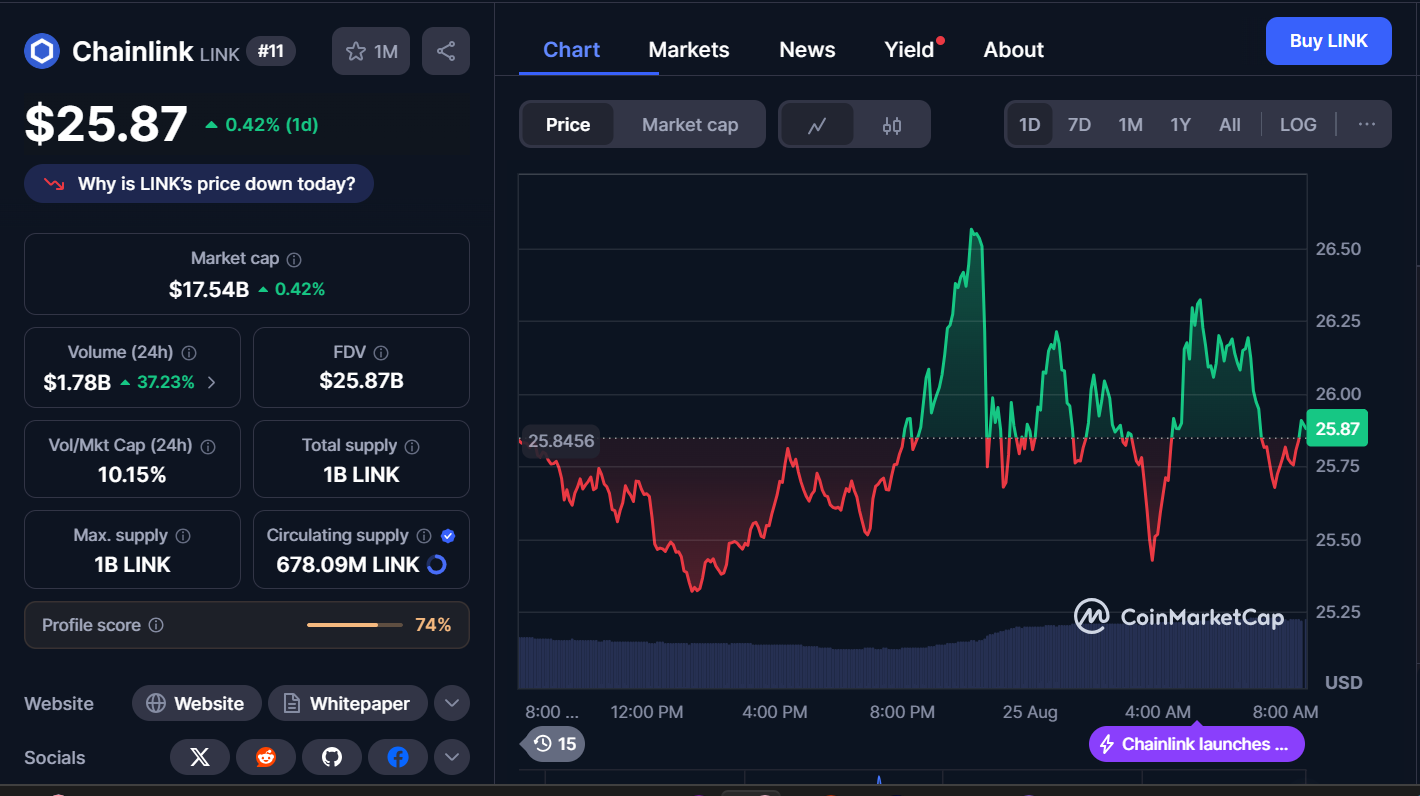This screenshot has height=796, width=1420.
Task: Click FDV info icon
Action: (381, 353)
